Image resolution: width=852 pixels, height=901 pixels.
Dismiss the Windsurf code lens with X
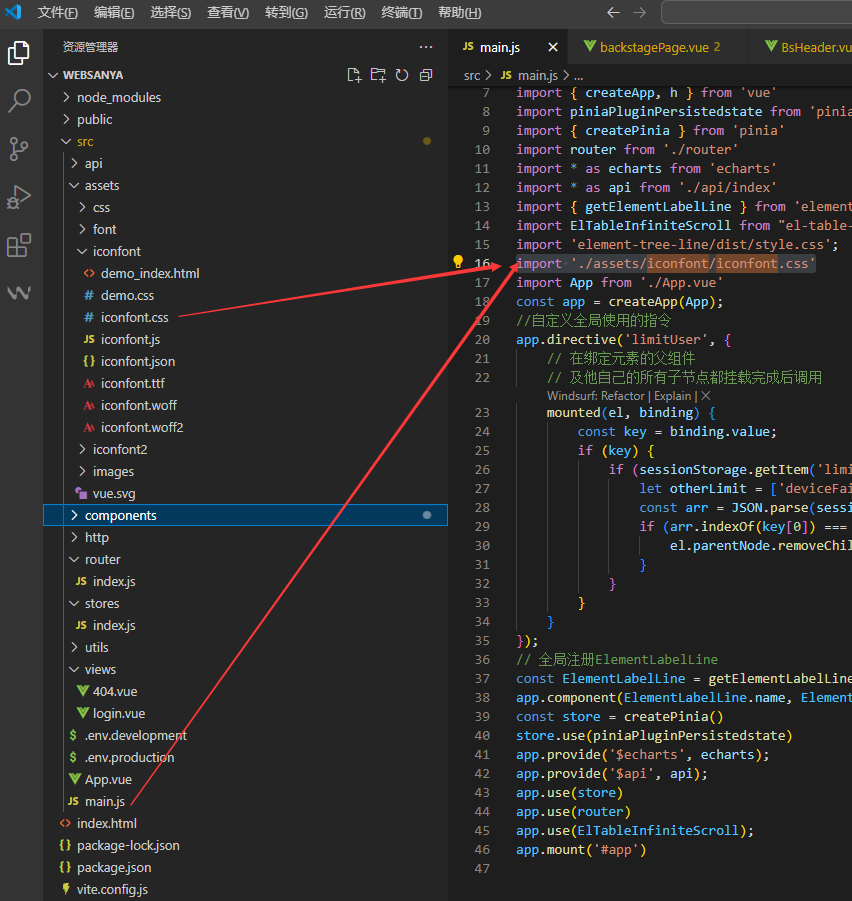tap(706, 396)
